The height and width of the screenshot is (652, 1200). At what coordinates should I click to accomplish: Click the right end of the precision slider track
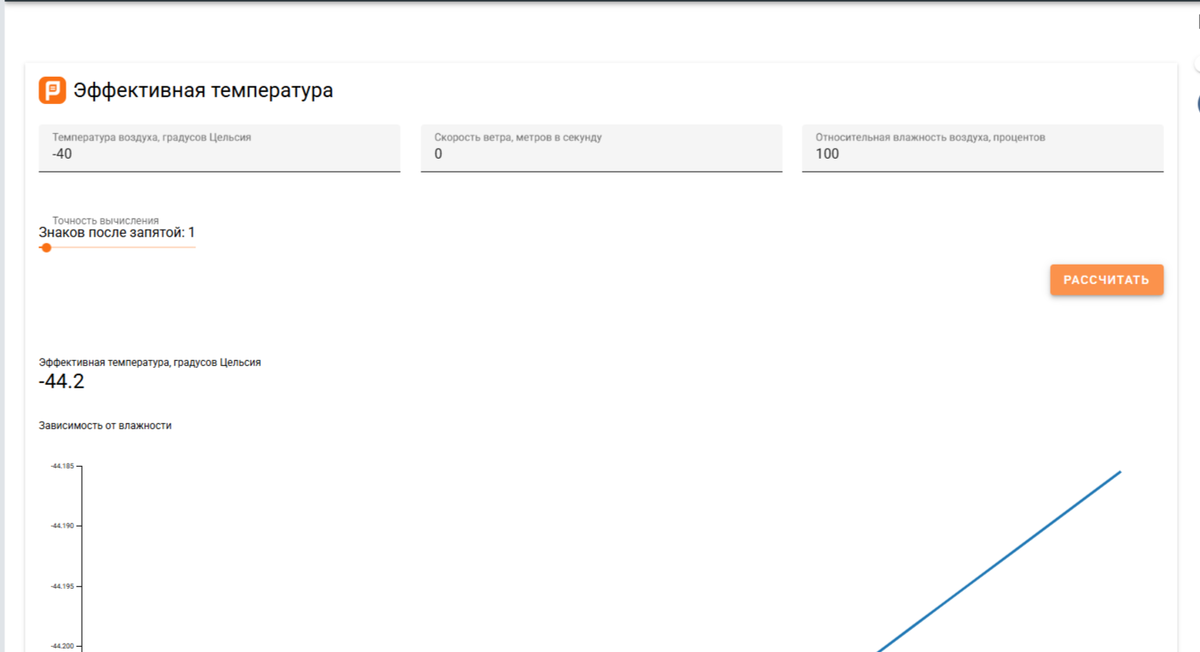pyautogui.click(x=194, y=247)
